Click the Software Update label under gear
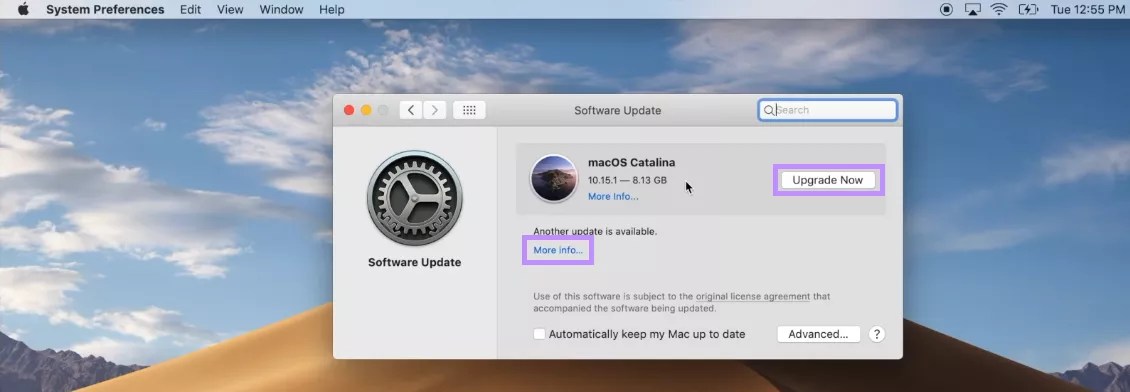The width and height of the screenshot is (1130, 392). click(x=414, y=262)
